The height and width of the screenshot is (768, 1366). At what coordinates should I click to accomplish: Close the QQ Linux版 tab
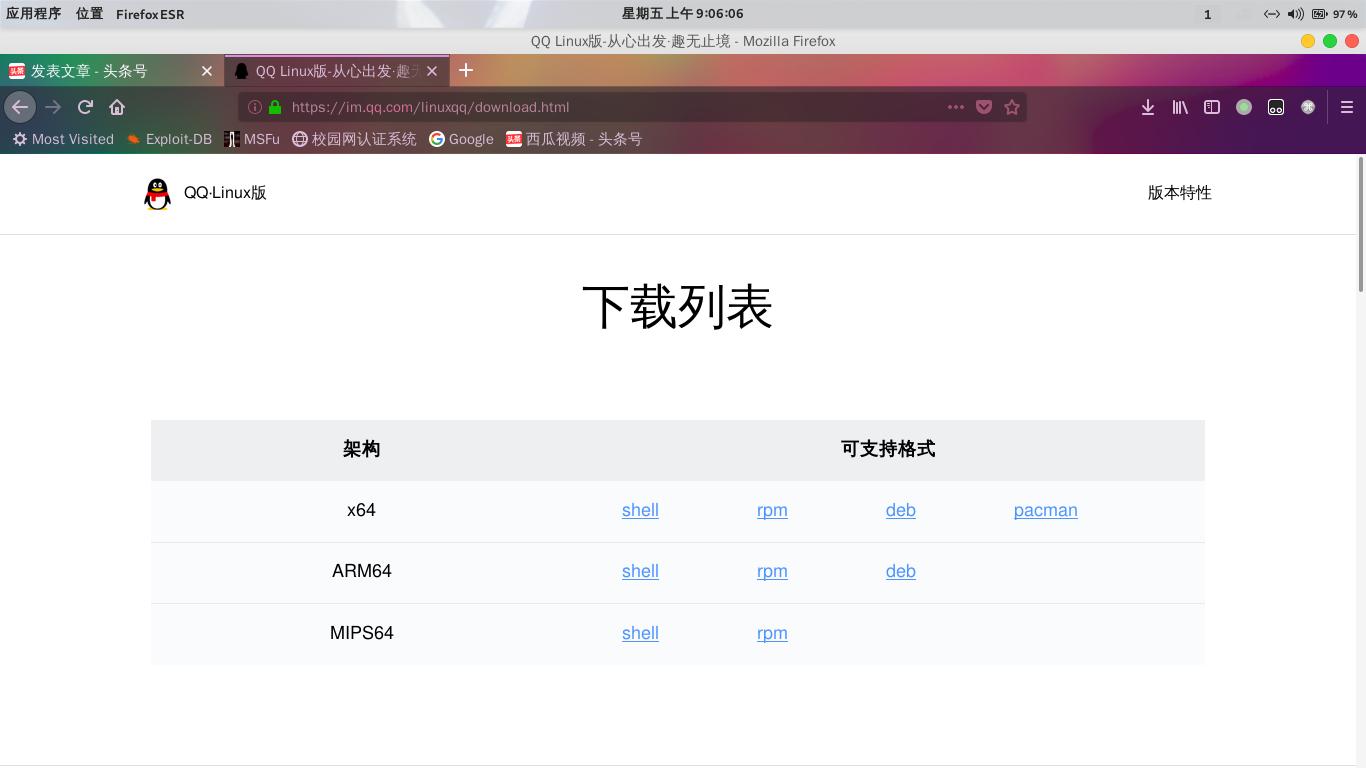tap(432, 71)
